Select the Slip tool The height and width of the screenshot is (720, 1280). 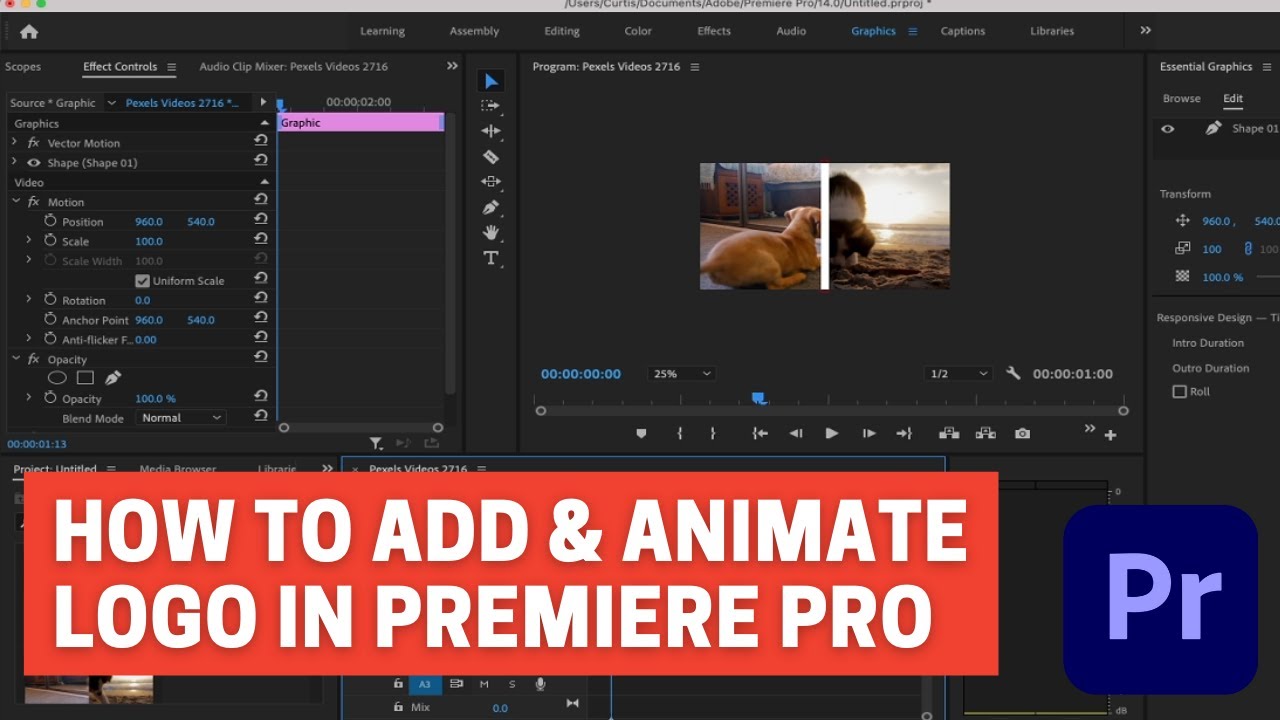pyautogui.click(x=490, y=181)
